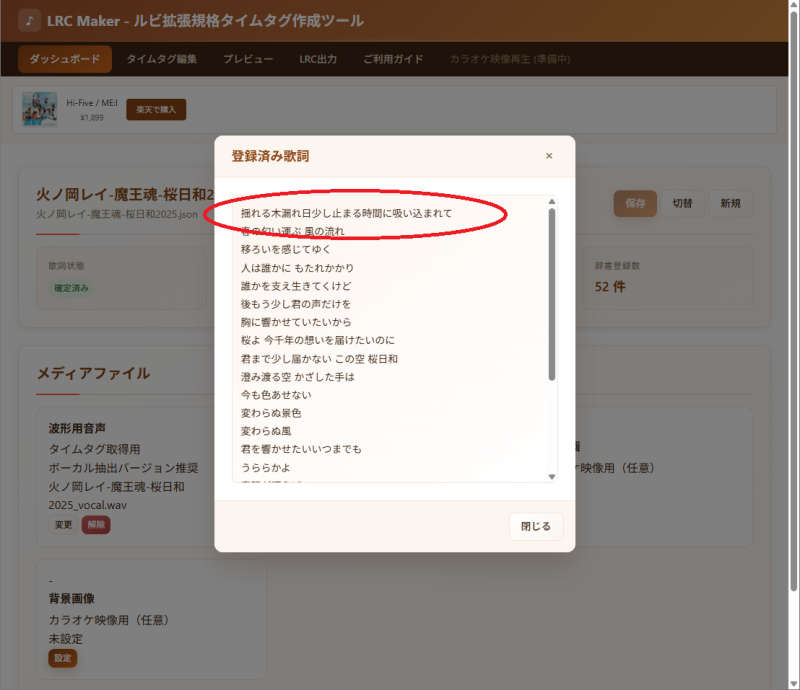The height and width of the screenshot is (690, 800).
Task: Click the 変更 button under 波形用音声
Action: [x=62, y=525]
